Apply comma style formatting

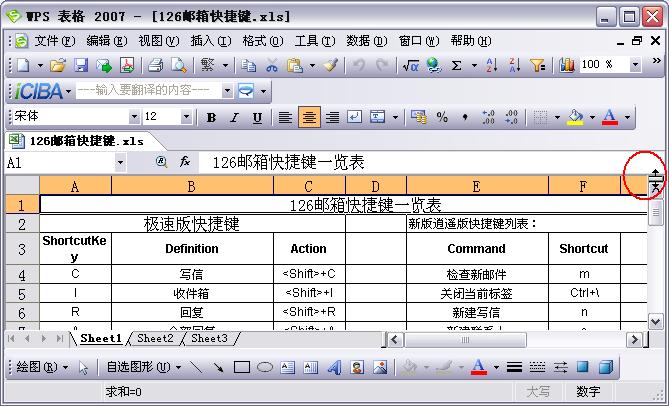click(465, 117)
